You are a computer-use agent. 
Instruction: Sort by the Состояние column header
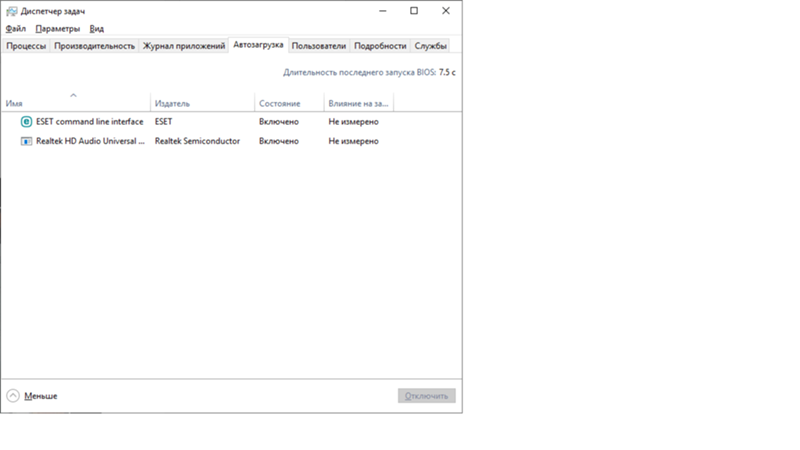pyautogui.click(x=289, y=102)
